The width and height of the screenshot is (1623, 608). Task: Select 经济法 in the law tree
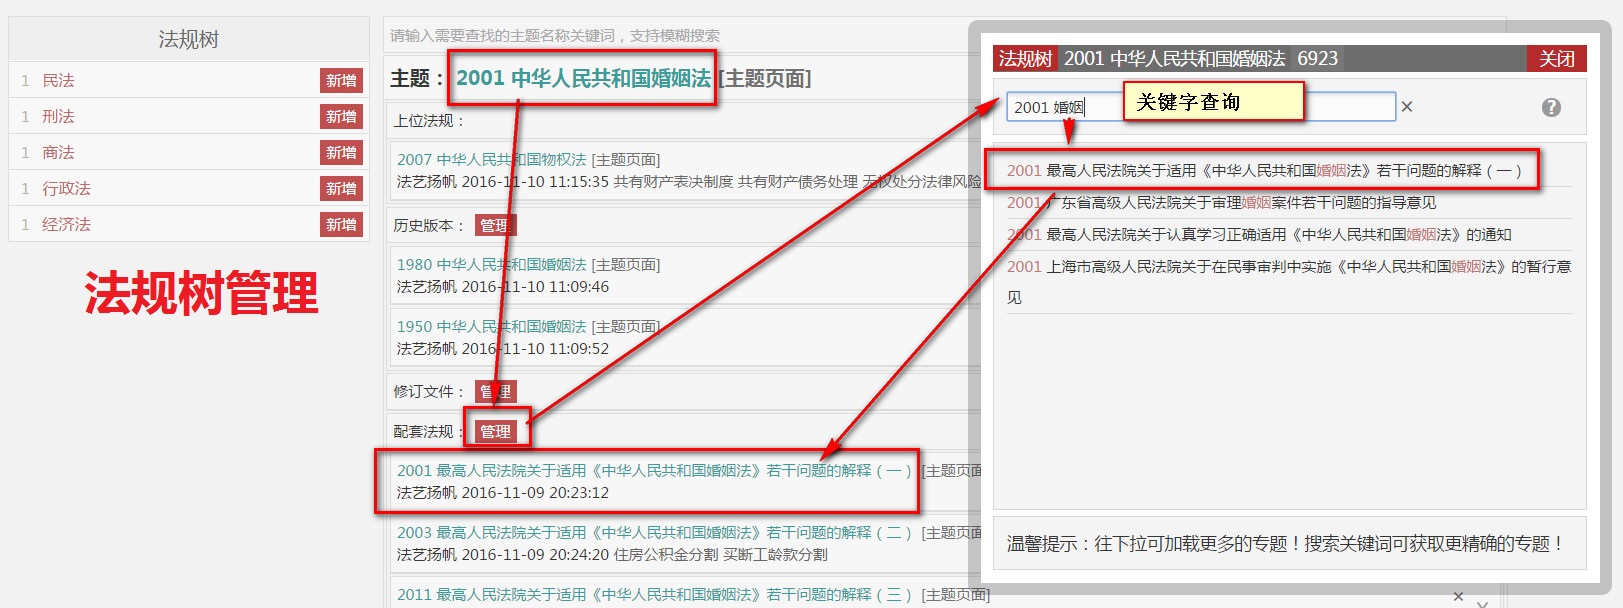tap(66, 225)
